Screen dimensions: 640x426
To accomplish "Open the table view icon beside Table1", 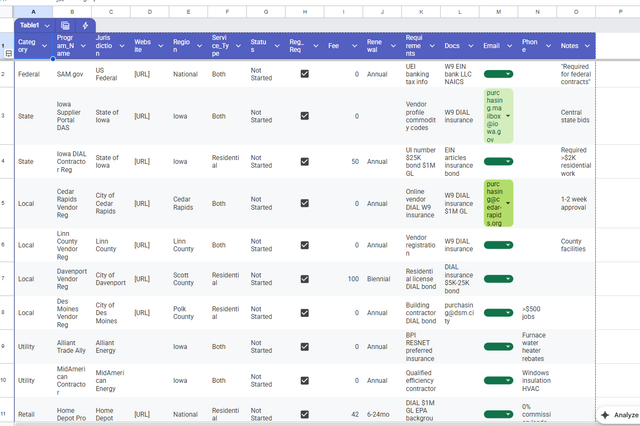I will point(65,26).
